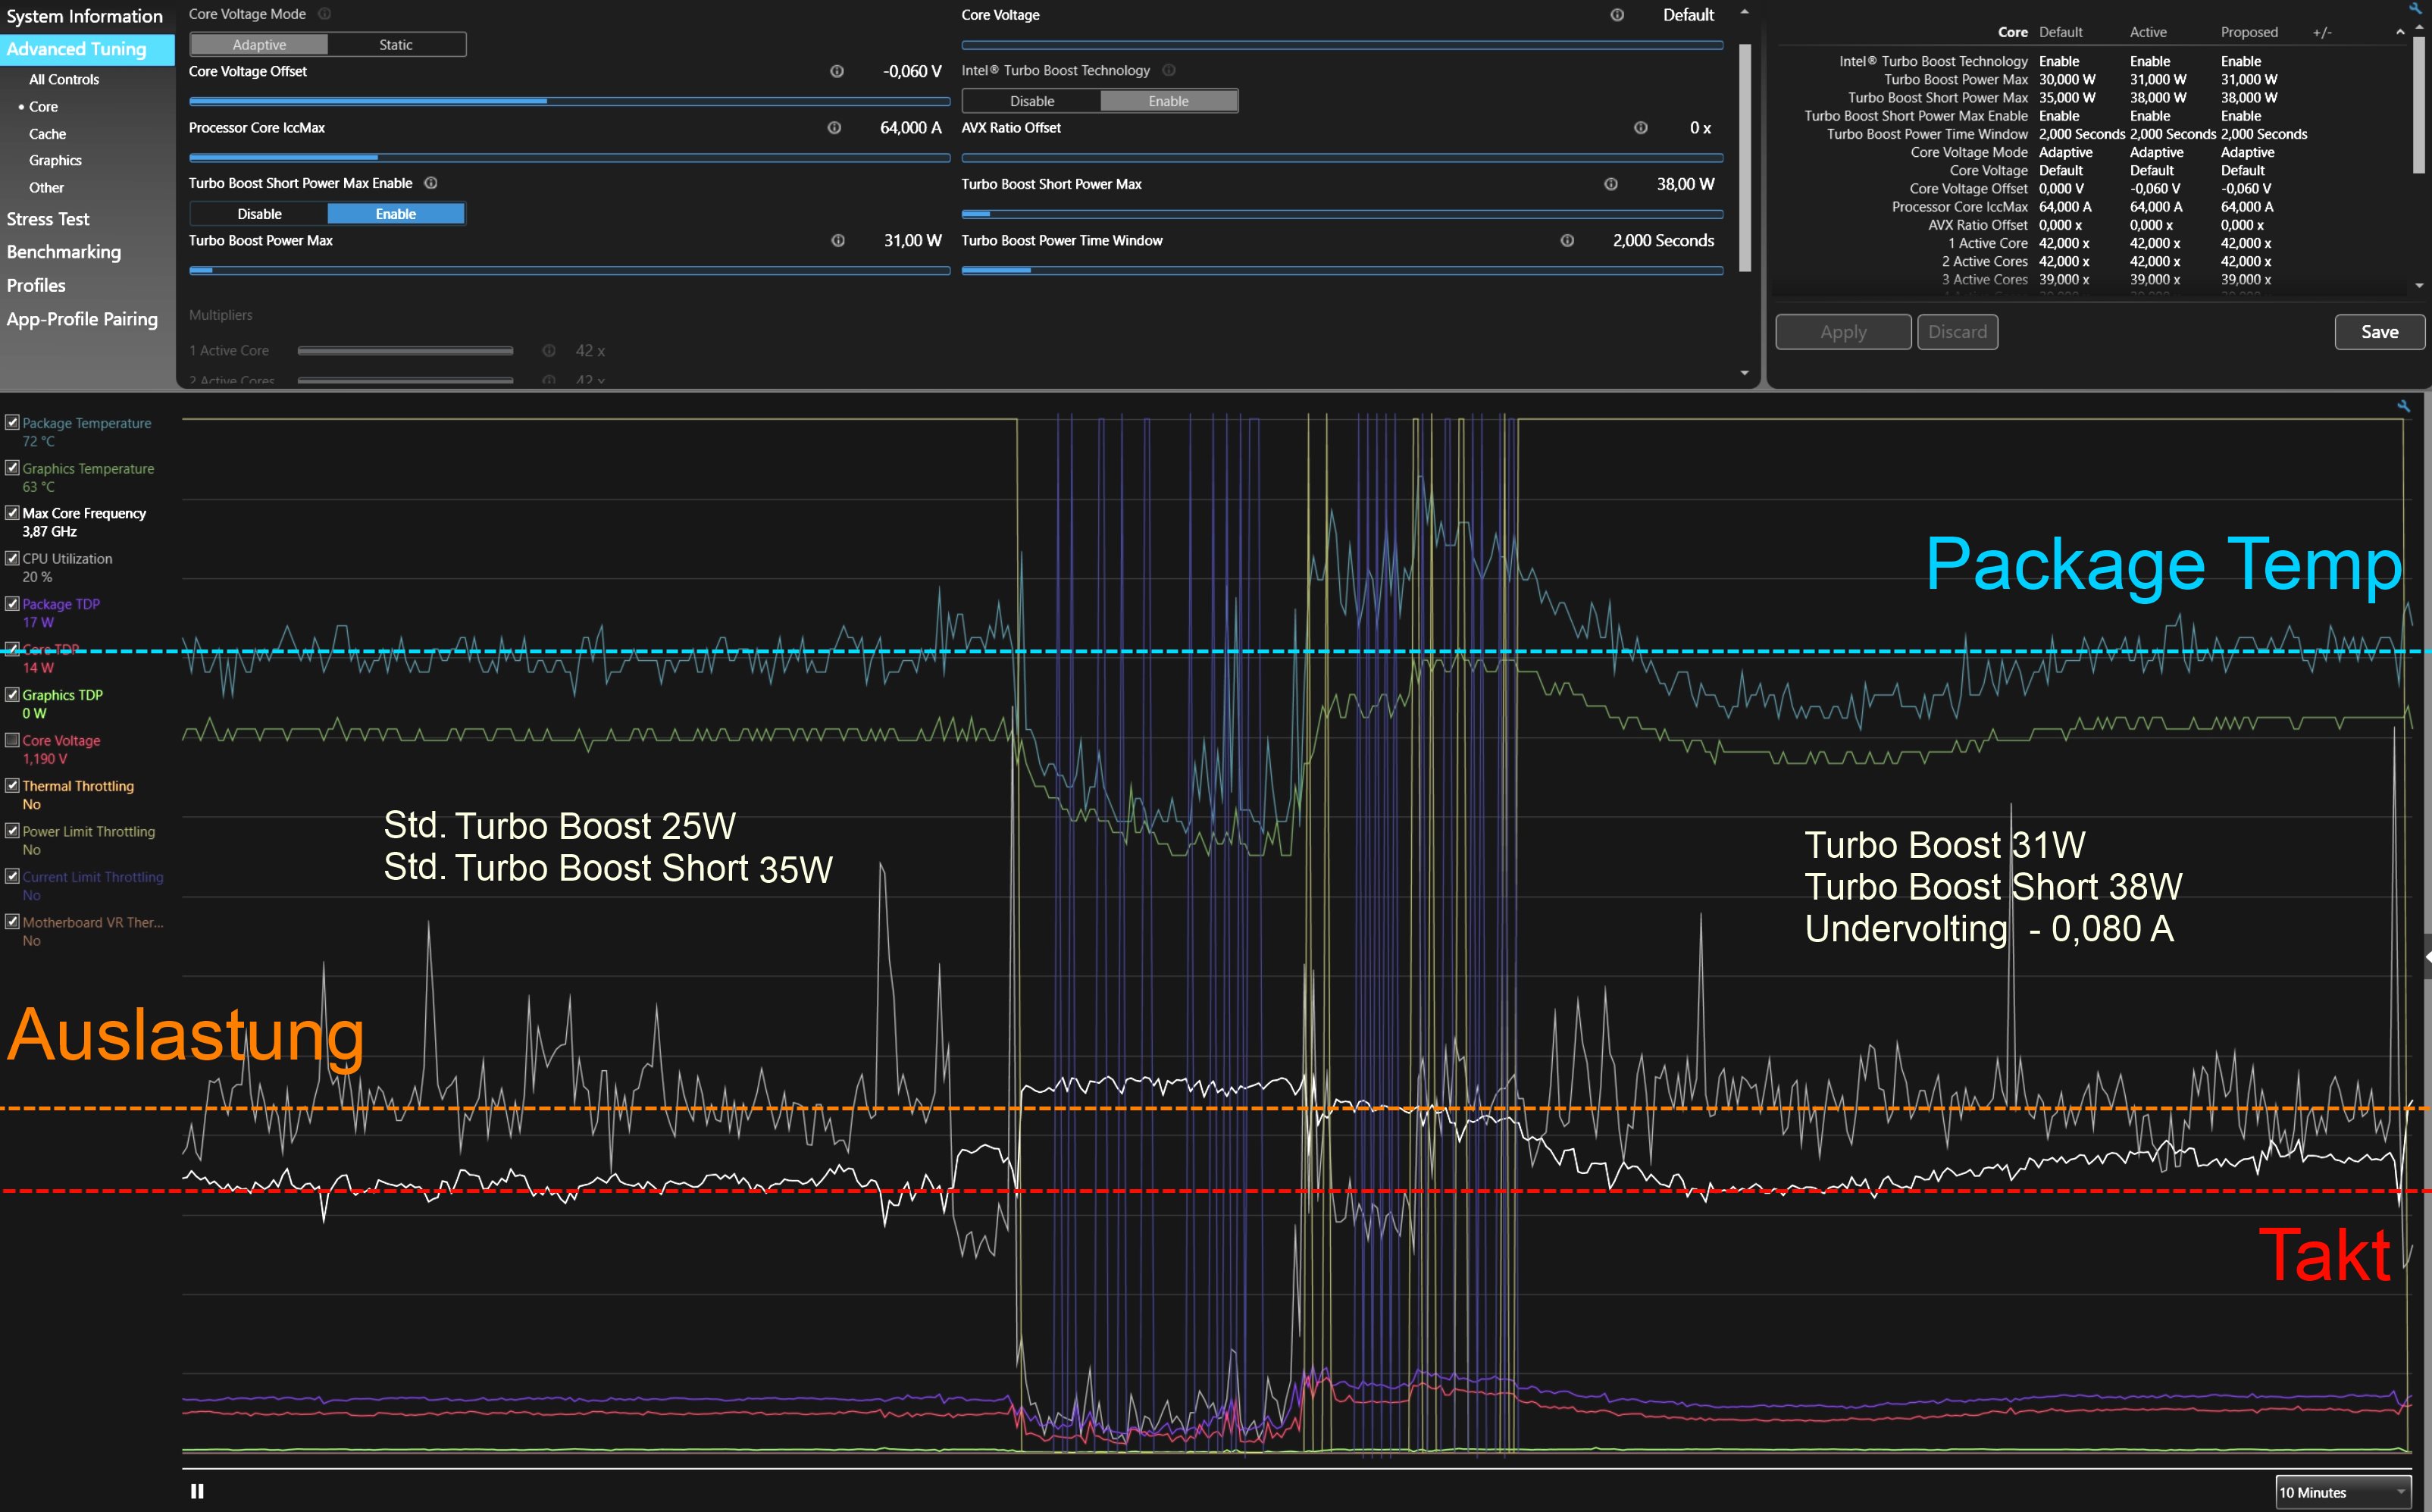The height and width of the screenshot is (1512, 2432).
Task: Click Turbo Boost Short Power Max info icon
Action: click(x=1611, y=184)
